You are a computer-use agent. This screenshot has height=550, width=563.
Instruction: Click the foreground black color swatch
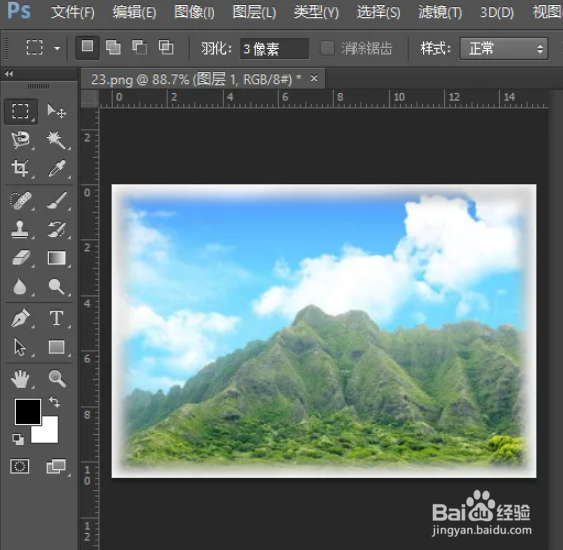[28, 412]
